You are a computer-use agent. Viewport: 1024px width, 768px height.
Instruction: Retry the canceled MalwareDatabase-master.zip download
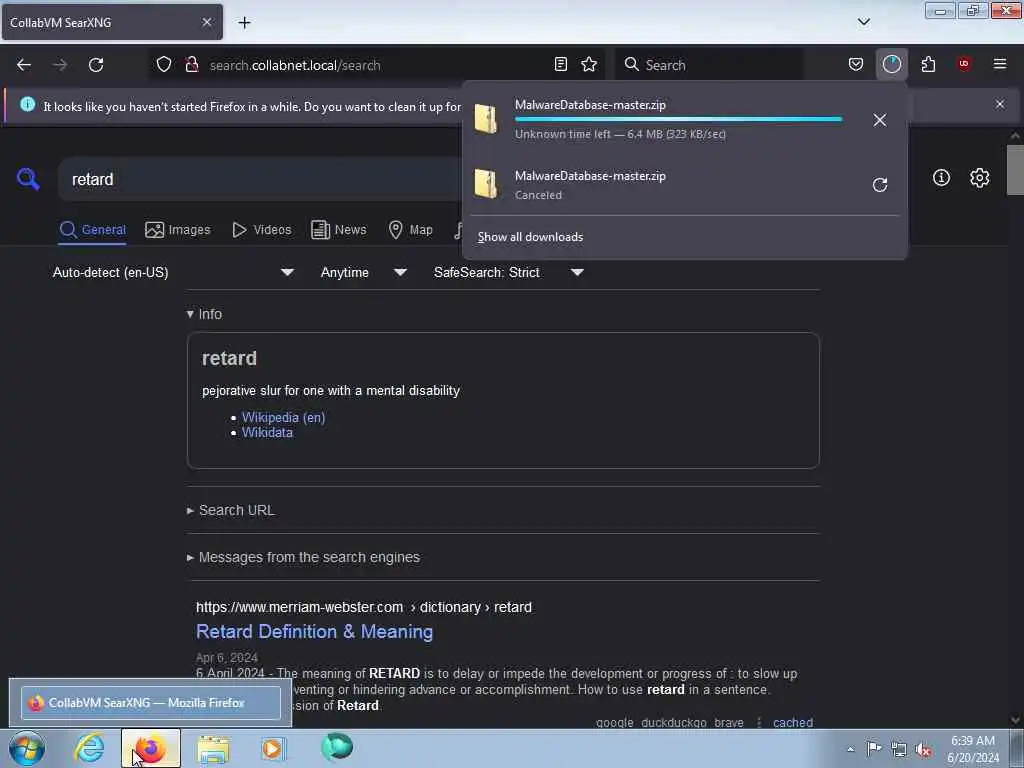[x=880, y=185]
